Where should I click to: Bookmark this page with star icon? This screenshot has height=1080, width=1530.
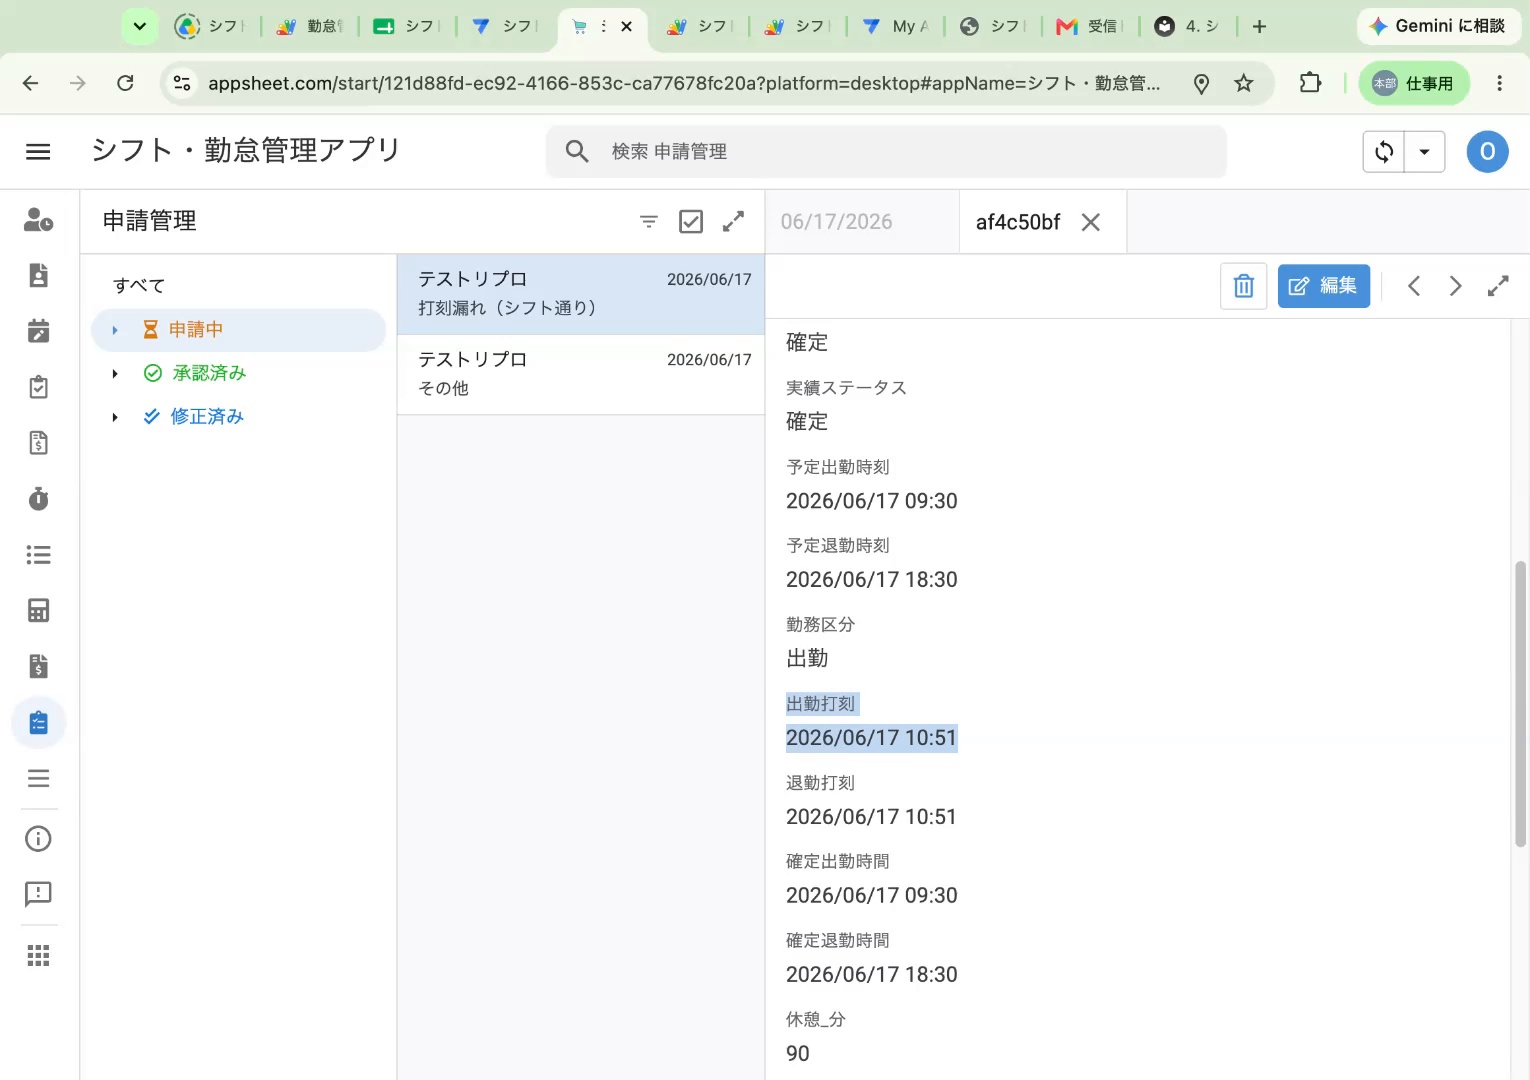click(x=1244, y=83)
